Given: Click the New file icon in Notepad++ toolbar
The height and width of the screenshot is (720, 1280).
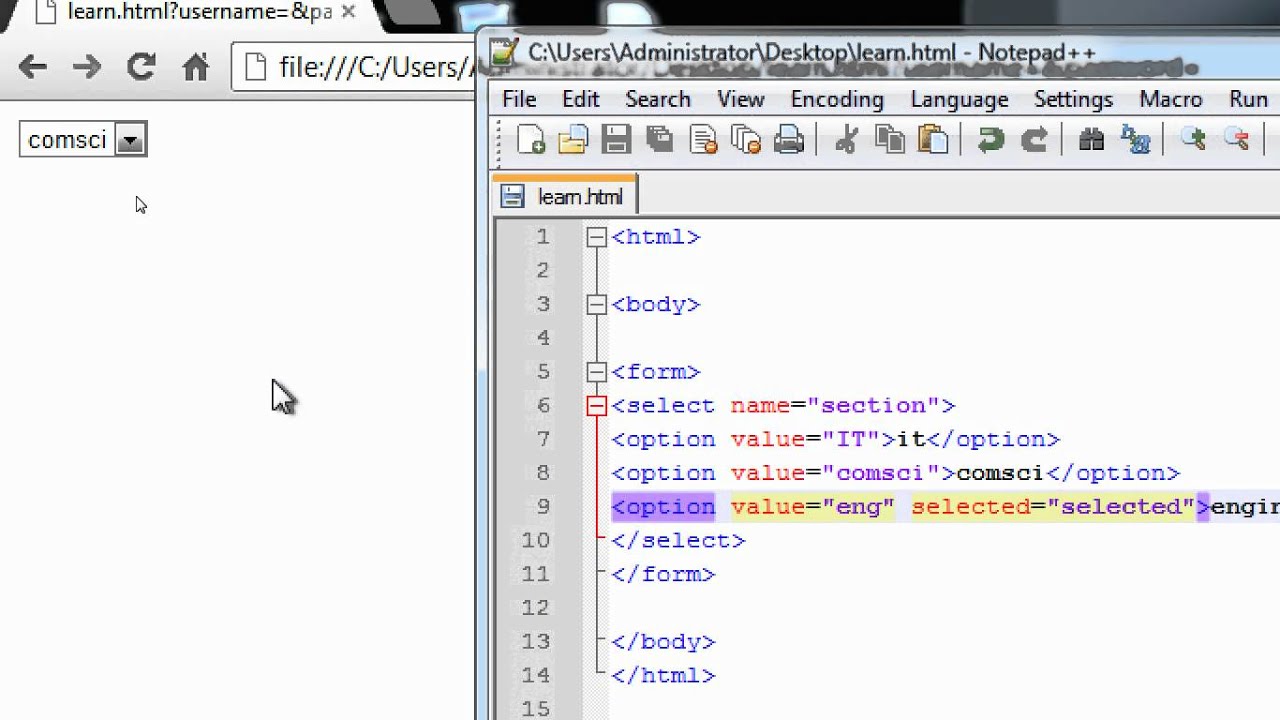Looking at the screenshot, I should tap(531, 139).
